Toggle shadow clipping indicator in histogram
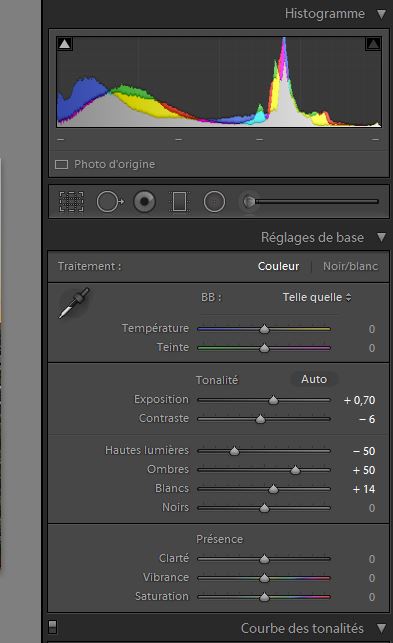 tap(64, 43)
